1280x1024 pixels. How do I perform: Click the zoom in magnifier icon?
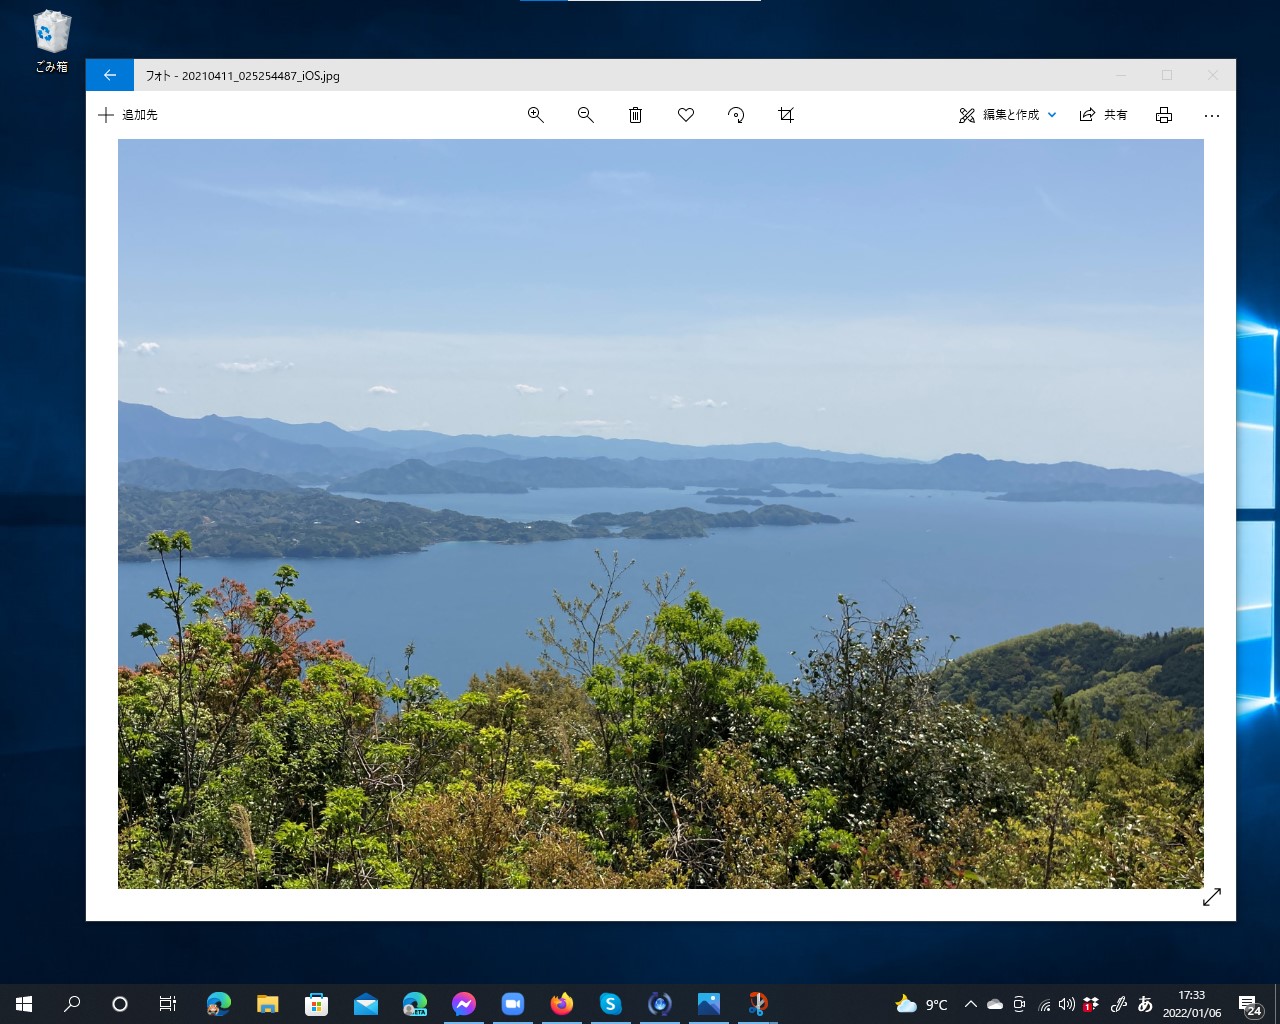click(536, 115)
